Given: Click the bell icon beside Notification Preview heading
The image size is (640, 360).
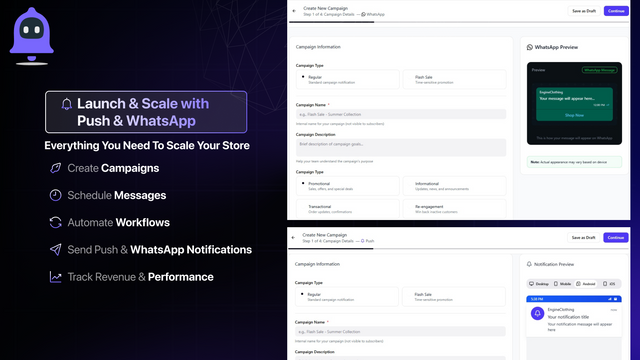Looking at the screenshot, I should click(x=529, y=264).
